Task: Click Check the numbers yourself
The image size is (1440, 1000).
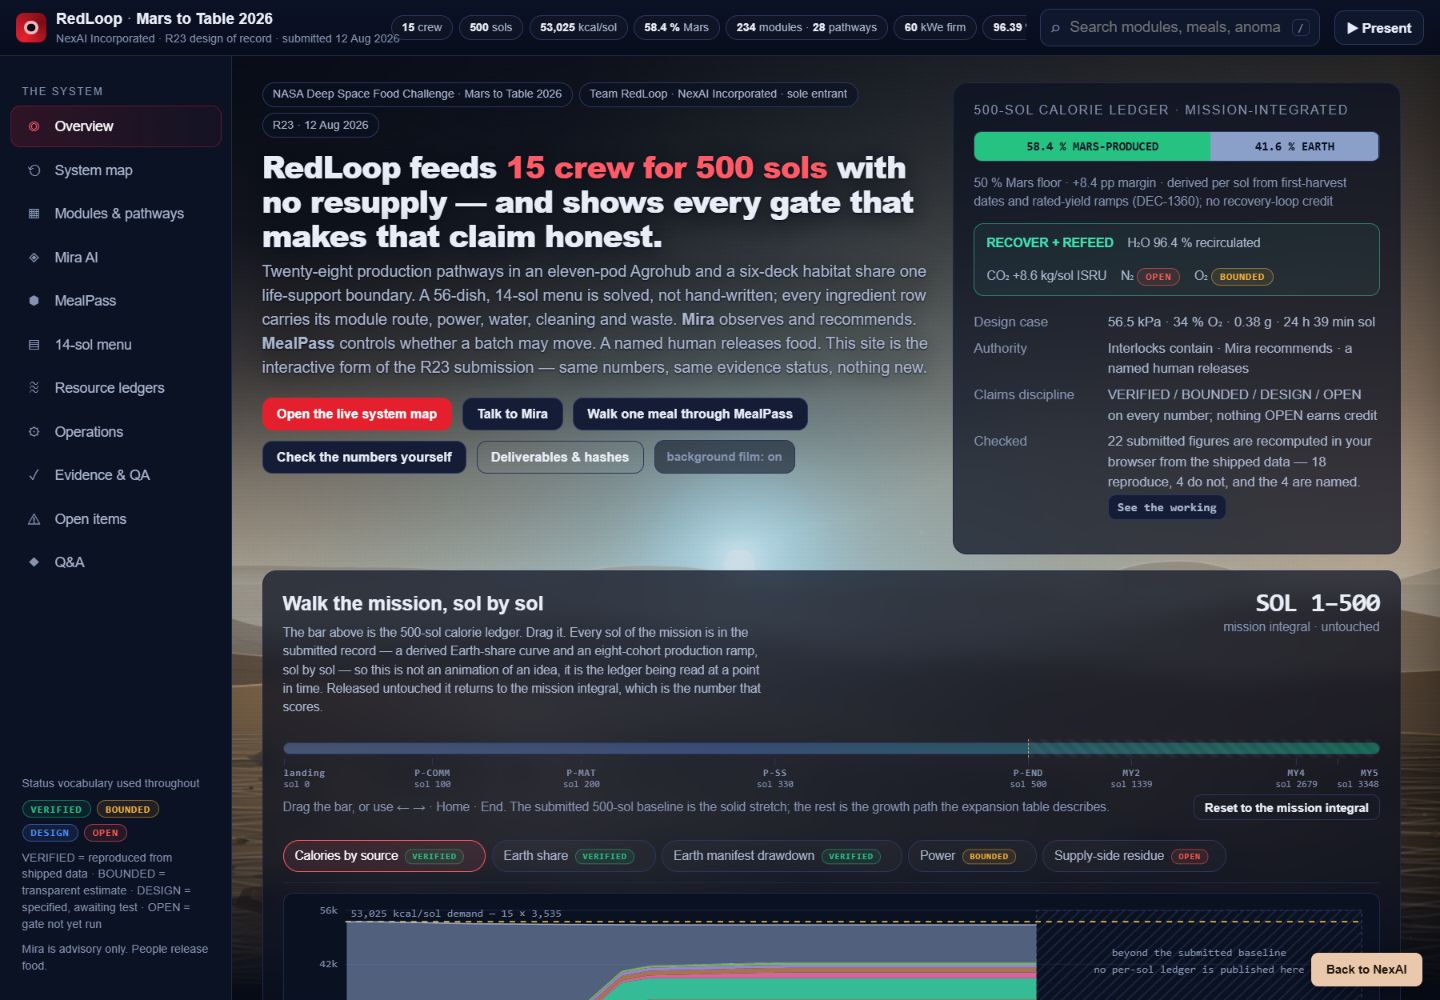Action: click(x=364, y=457)
